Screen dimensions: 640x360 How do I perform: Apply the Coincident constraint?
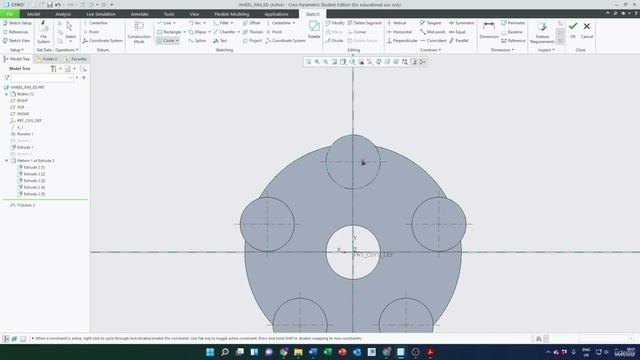coord(433,41)
